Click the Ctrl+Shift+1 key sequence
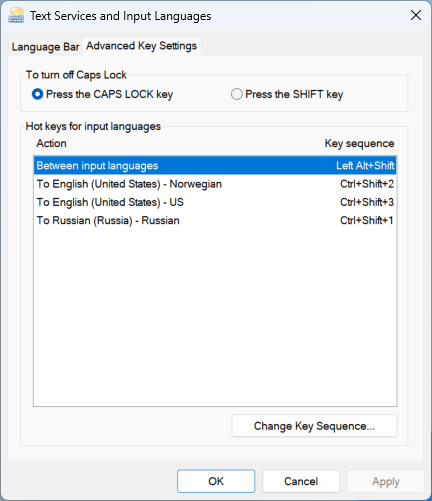This screenshot has width=432, height=501. tap(367, 221)
